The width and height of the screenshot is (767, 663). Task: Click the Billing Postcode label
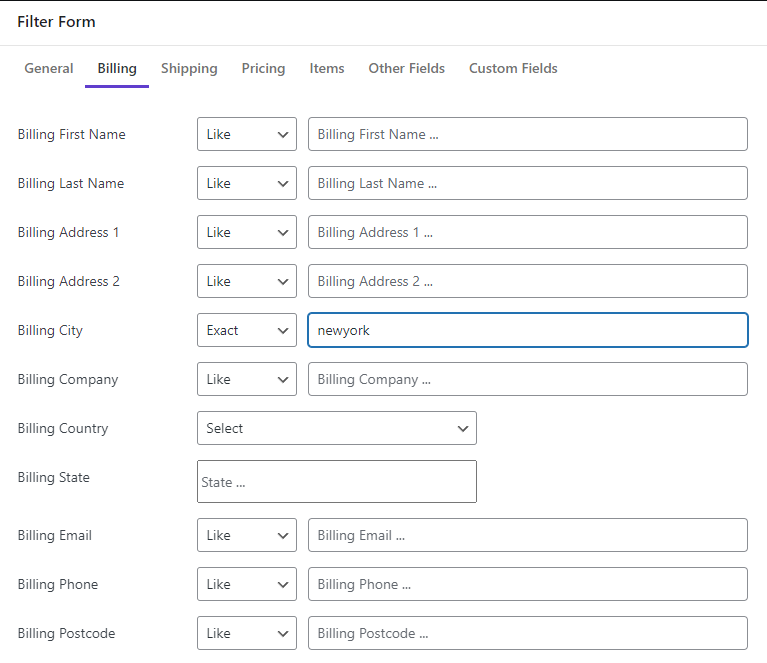pyautogui.click(x=67, y=633)
